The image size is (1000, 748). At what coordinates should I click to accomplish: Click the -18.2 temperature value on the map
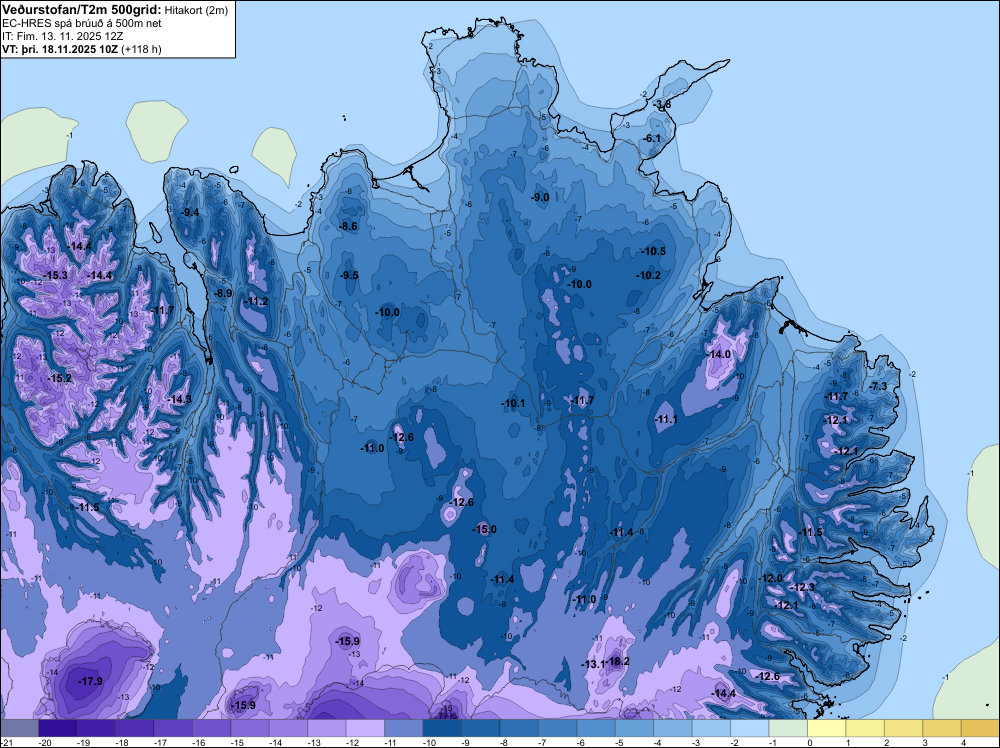pyautogui.click(x=617, y=661)
